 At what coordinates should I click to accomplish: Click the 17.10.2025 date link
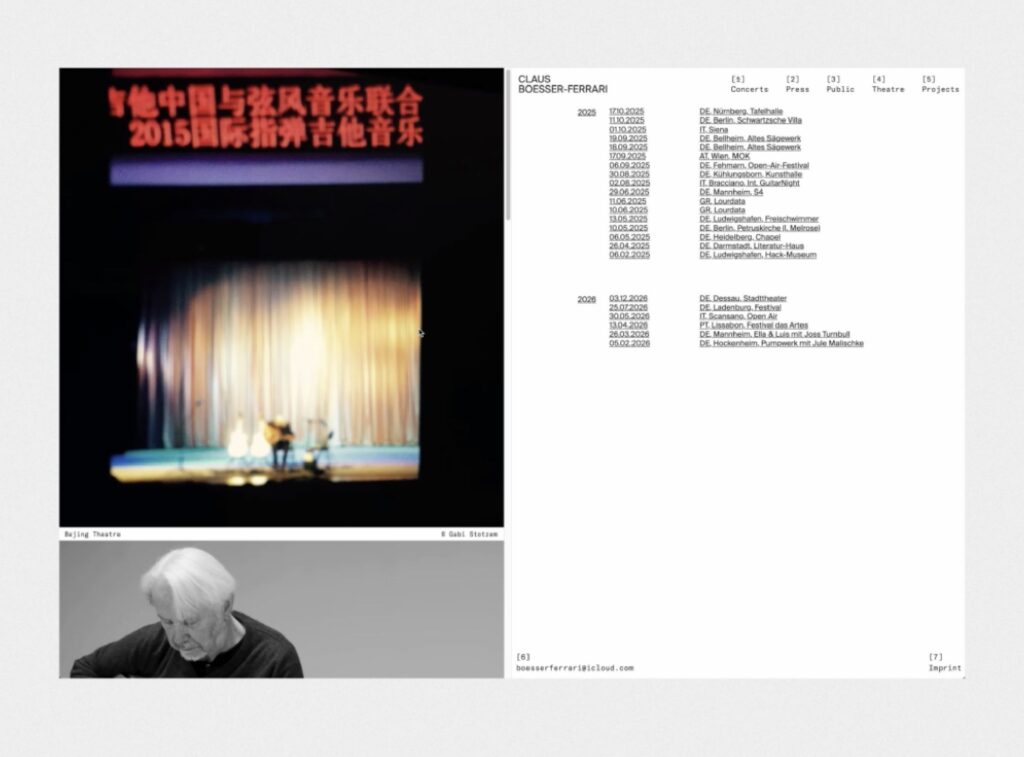[x=626, y=111]
